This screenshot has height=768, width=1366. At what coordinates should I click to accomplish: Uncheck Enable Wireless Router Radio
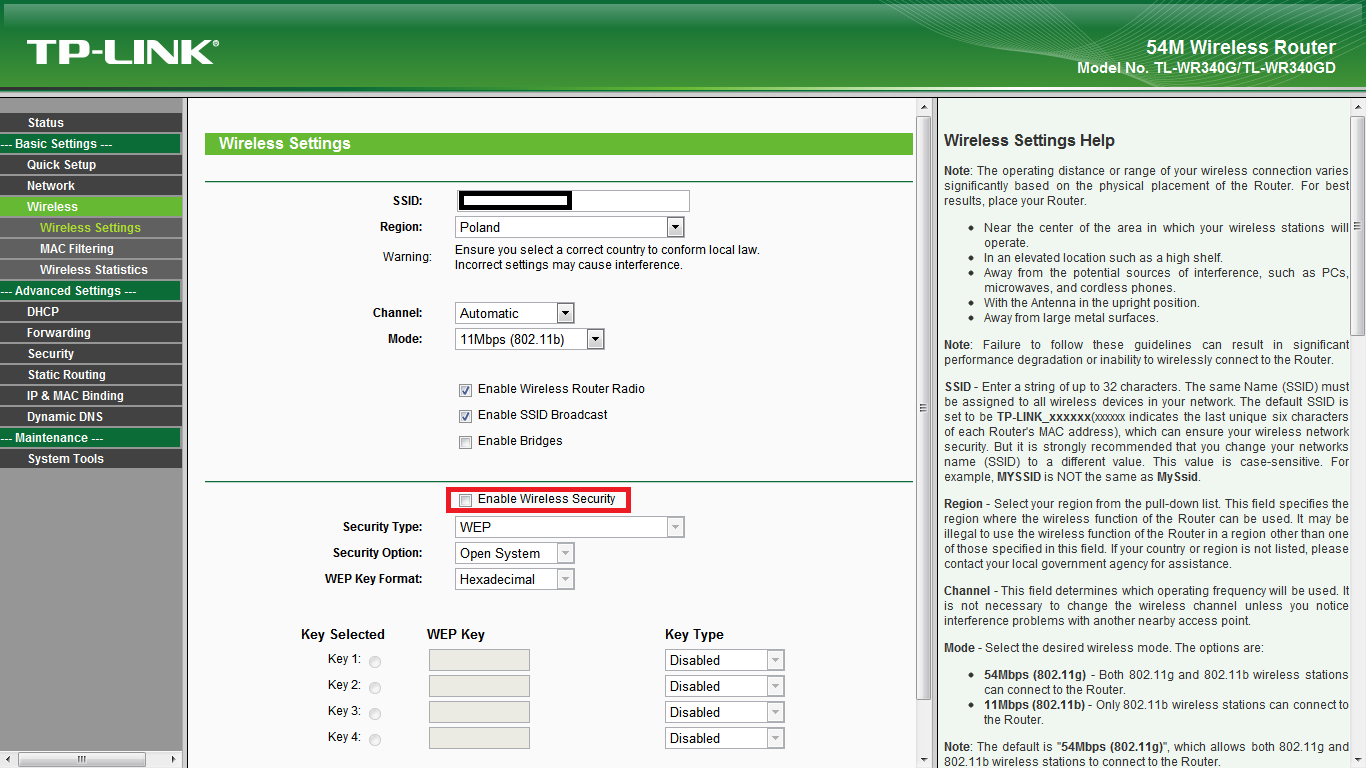click(x=465, y=390)
